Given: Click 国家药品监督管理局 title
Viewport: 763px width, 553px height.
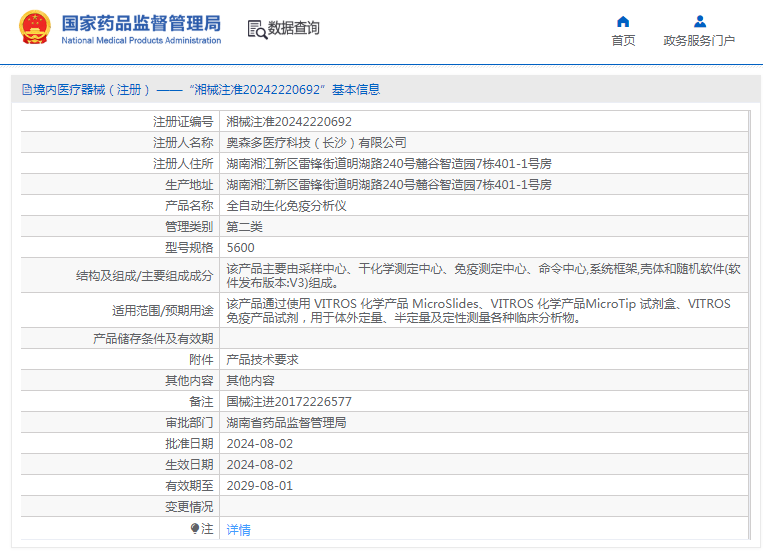Looking at the screenshot, I should tap(141, 23).
